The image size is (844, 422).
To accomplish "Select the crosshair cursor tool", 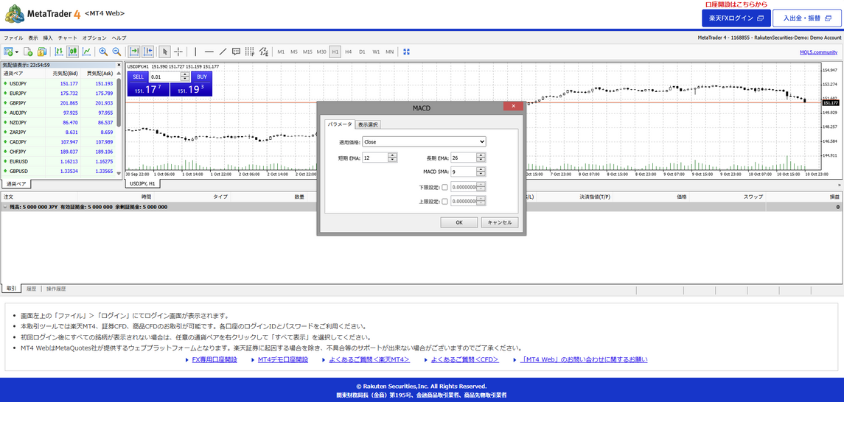I will click(x=179, y=51).
